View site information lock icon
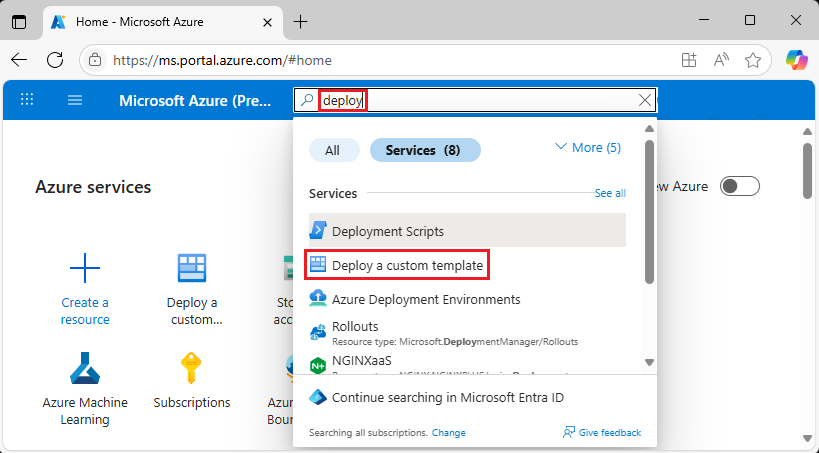This screenshot has height=453, width=819. tap(95, 60)
